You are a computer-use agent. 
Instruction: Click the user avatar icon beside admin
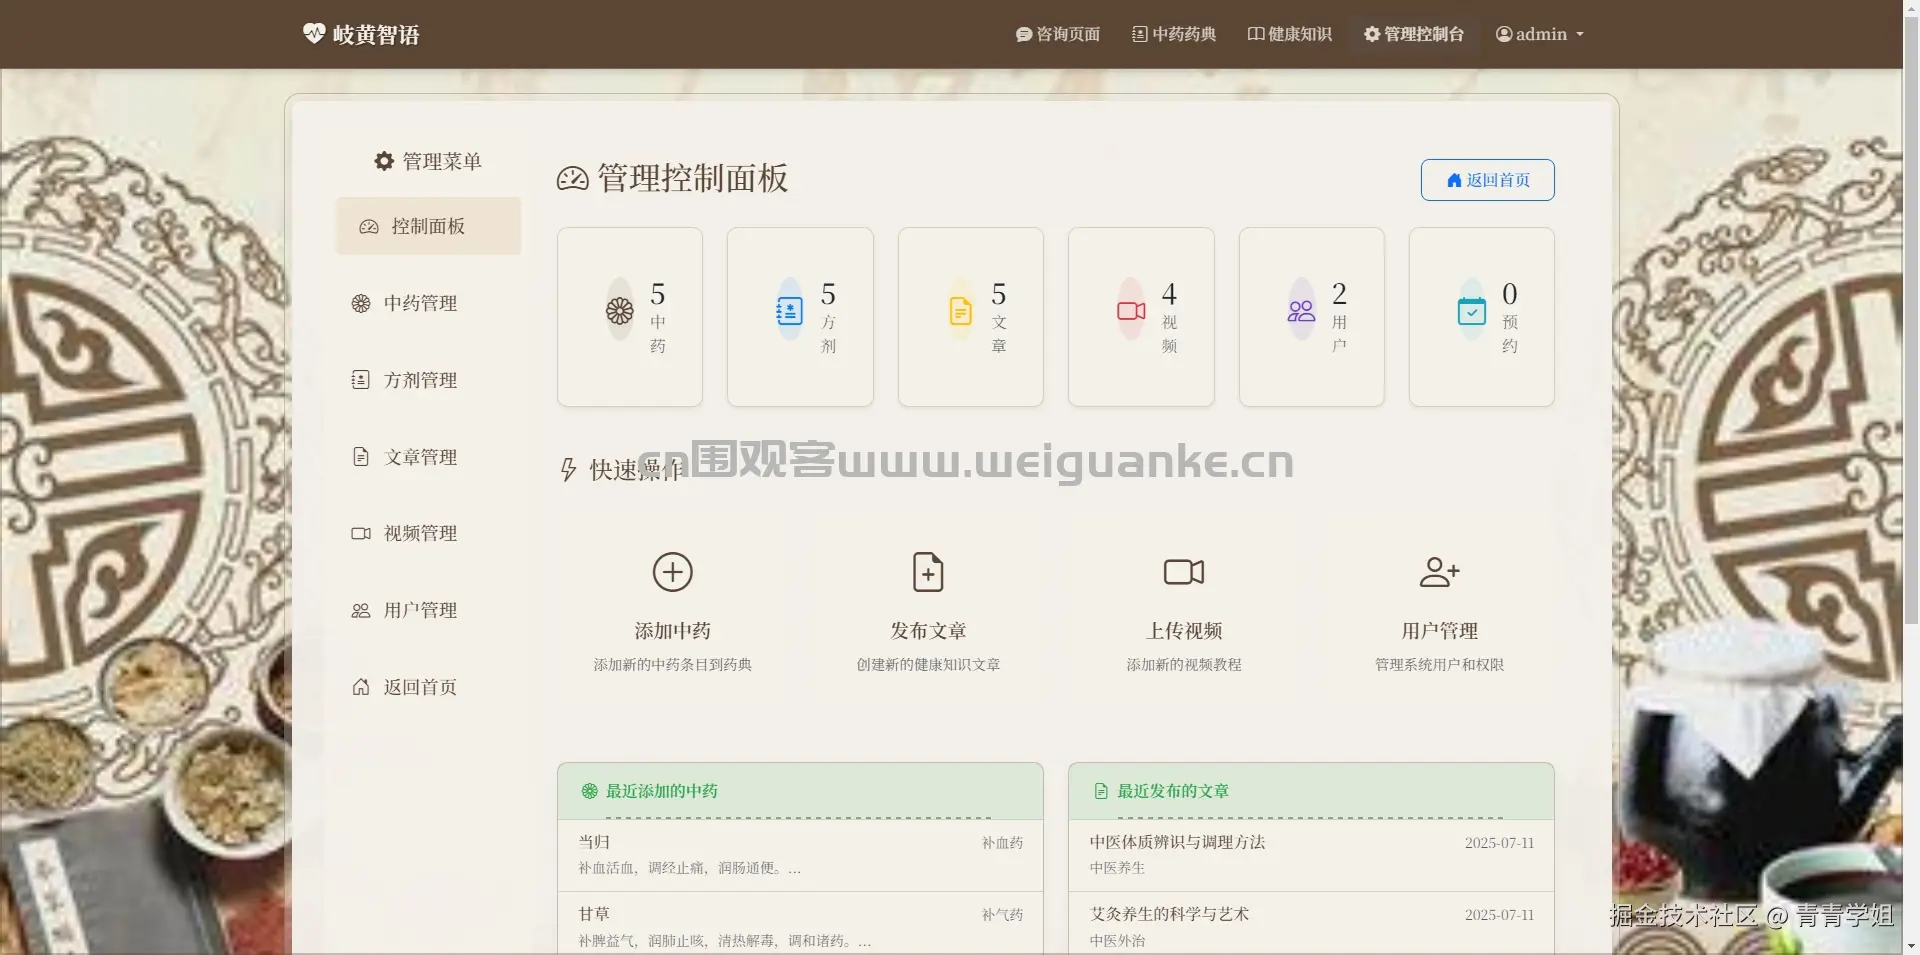tap(1504, 34)
